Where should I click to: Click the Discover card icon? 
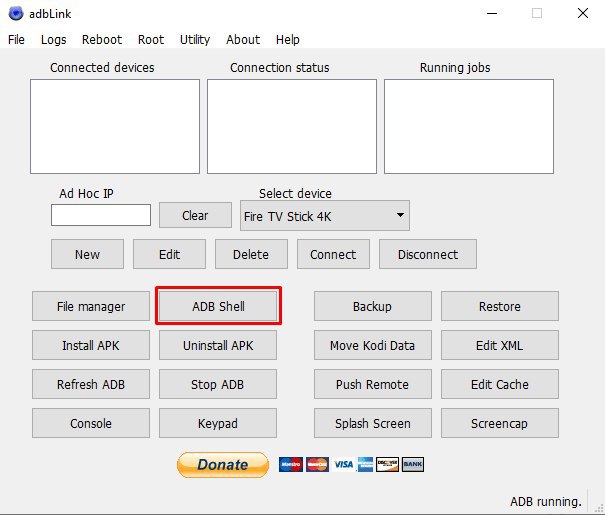click(387, 464)
